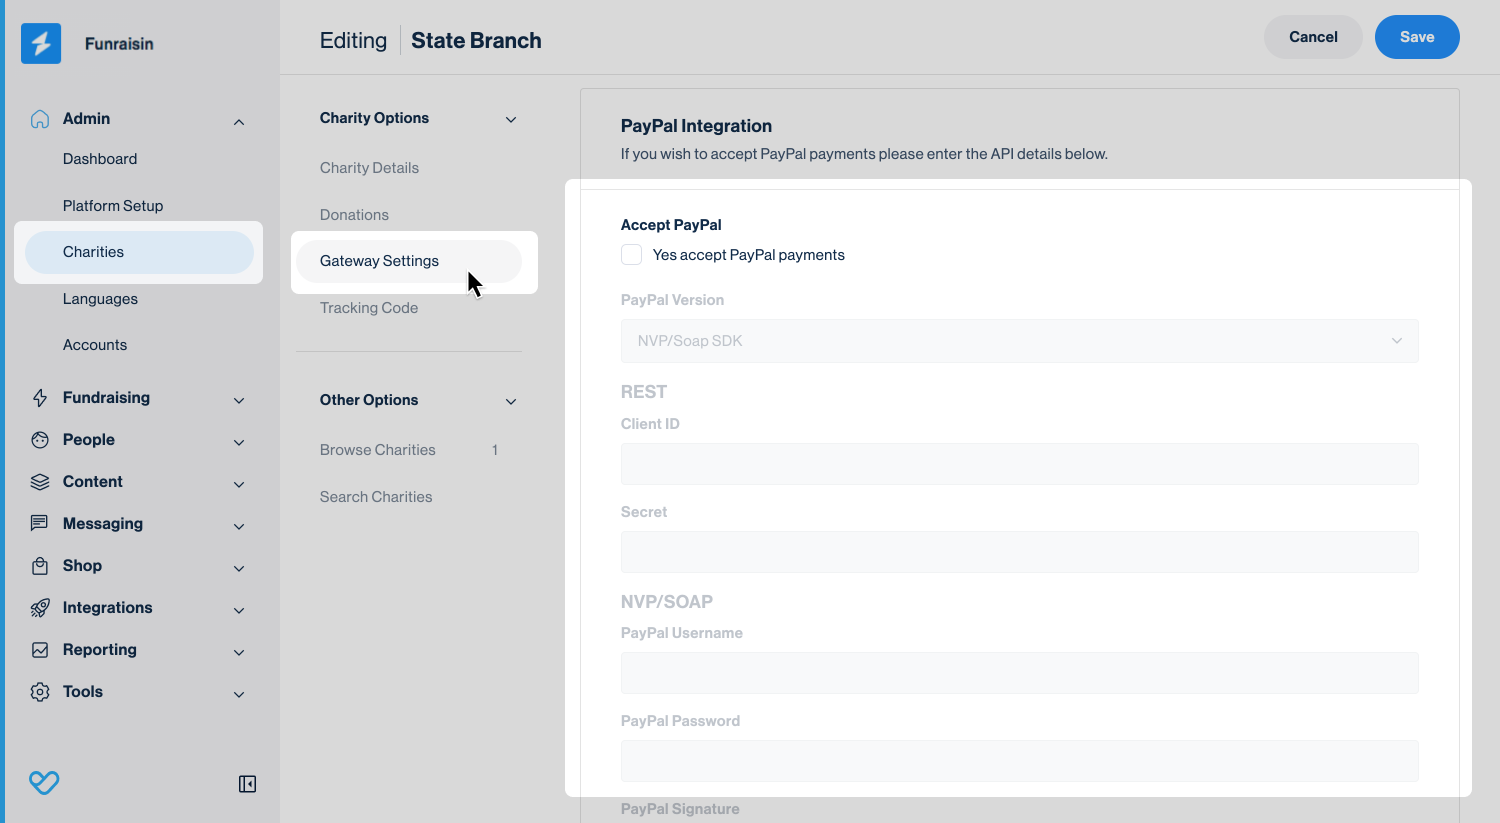Click the Reporting chart icon

click(40, 650)
